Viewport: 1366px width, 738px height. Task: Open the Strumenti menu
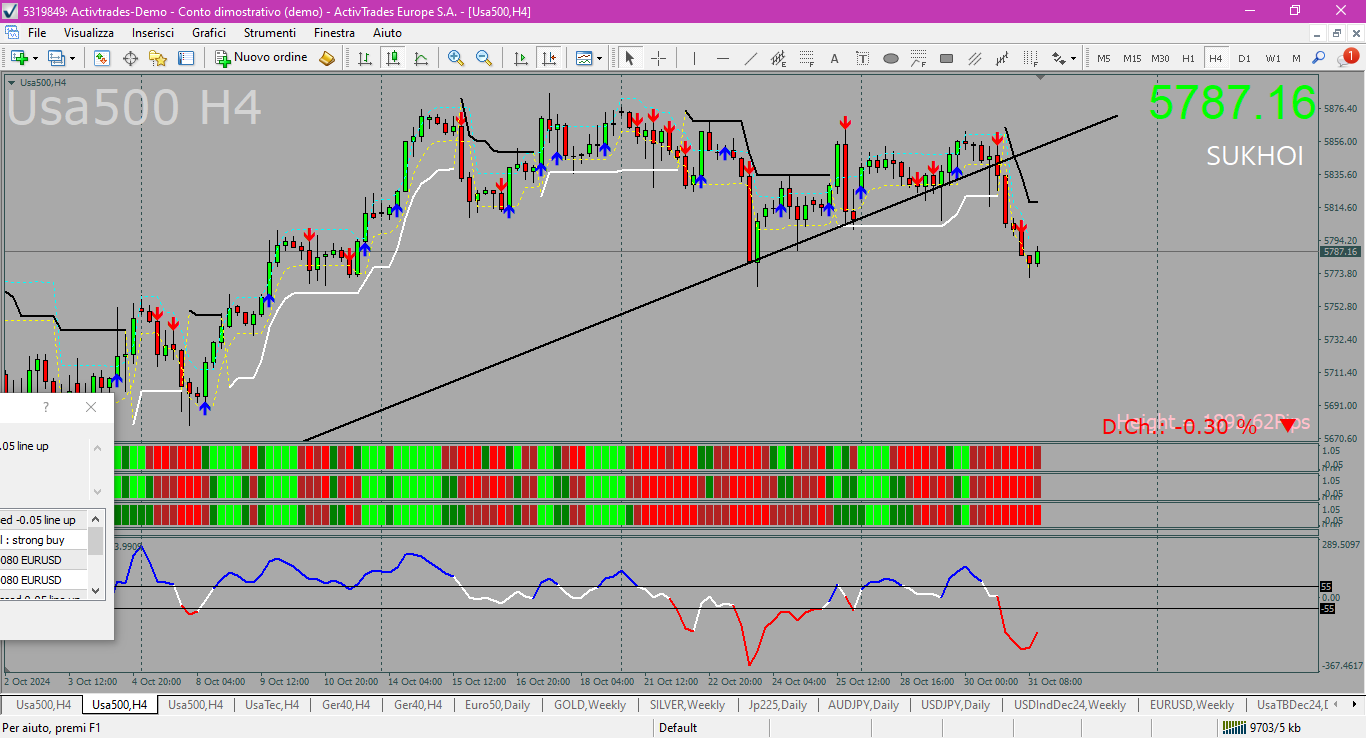270,33
